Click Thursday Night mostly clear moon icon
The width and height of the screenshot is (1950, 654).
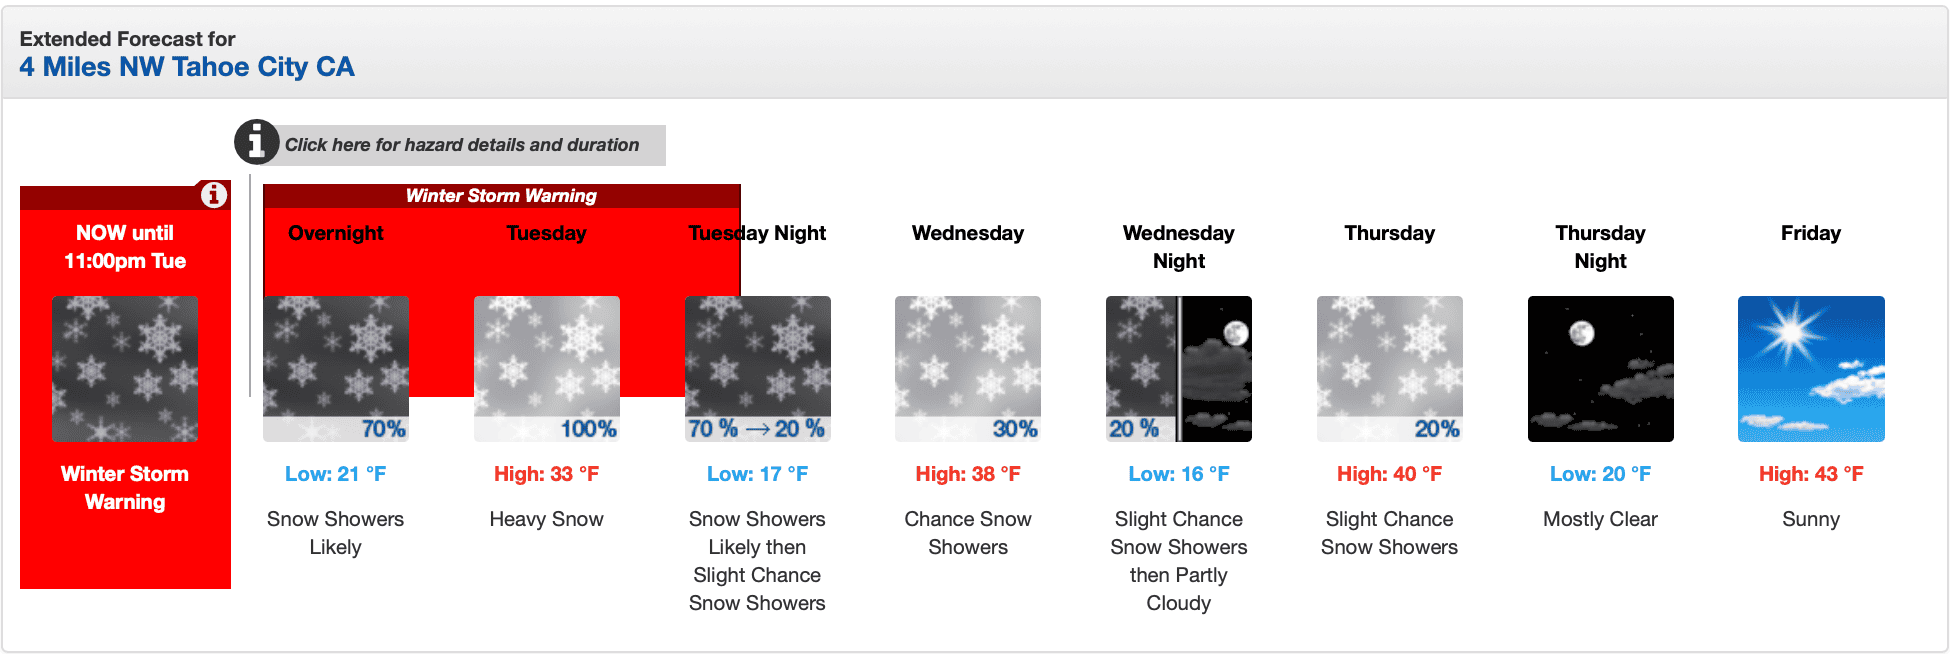point(1601,369)
